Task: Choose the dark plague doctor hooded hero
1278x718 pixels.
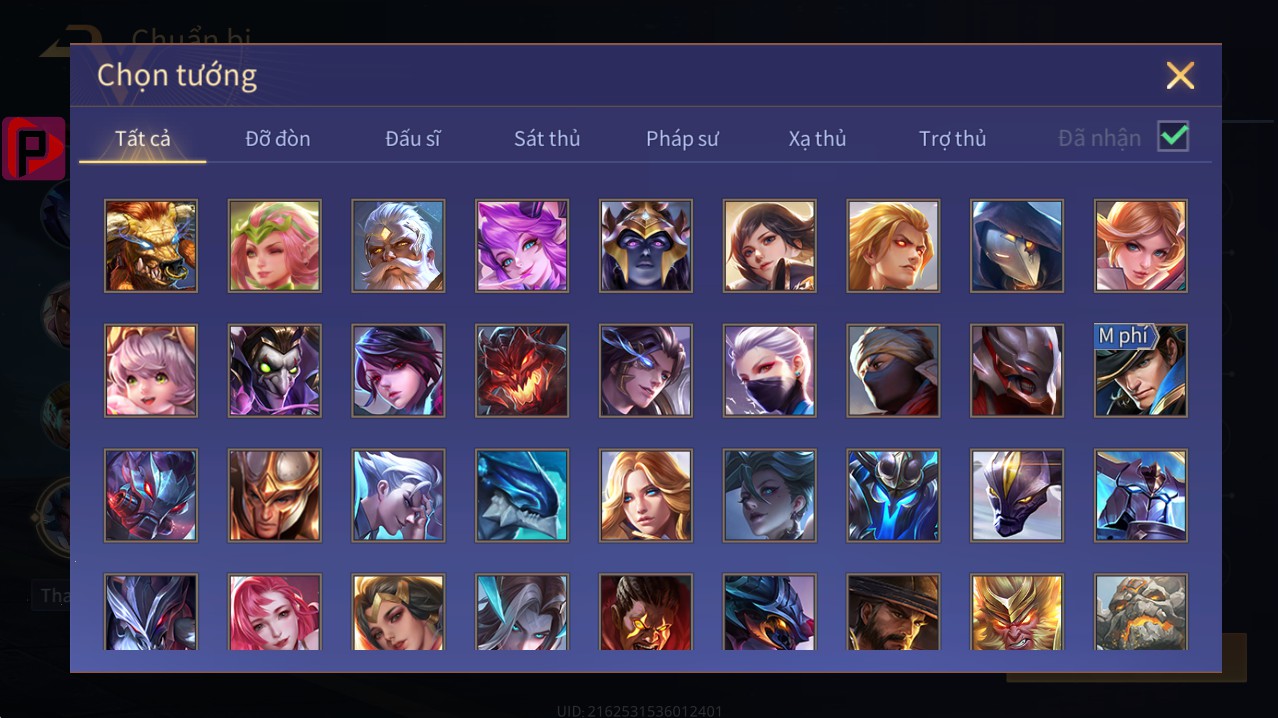Action: pos(1017,246)
